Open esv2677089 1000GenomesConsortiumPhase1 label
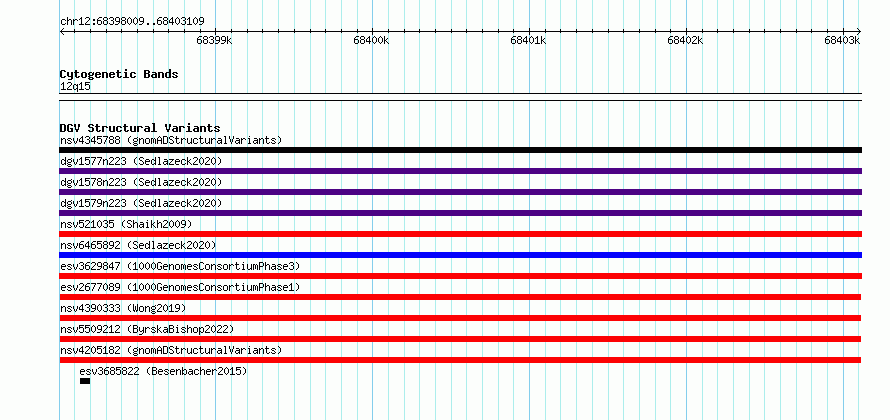 180,287
